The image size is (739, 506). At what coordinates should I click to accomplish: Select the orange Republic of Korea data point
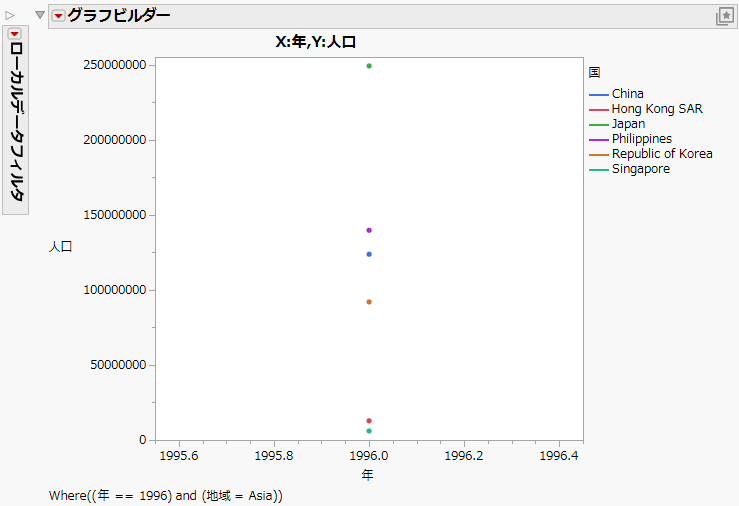click(x=369, y=302)
